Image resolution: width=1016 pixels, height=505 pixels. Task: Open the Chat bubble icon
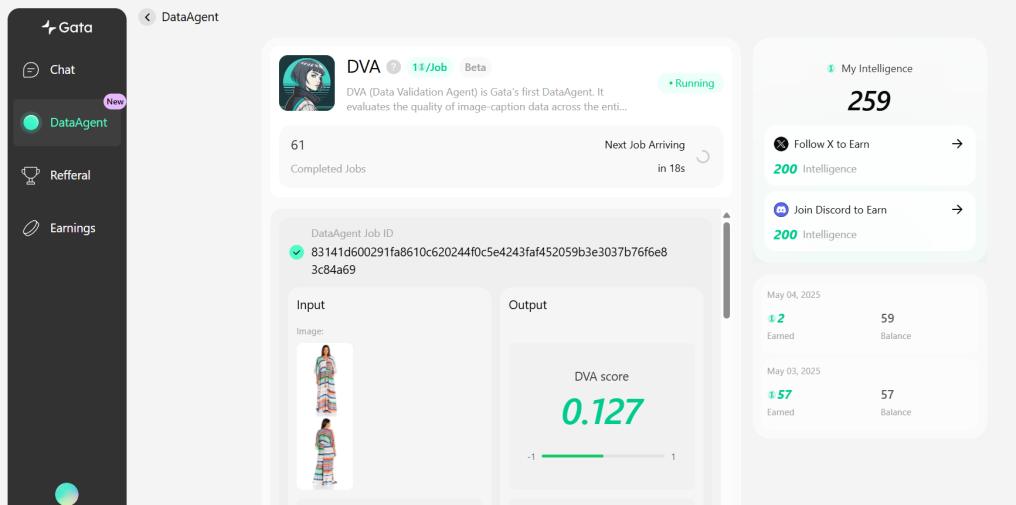coord(30,69)
